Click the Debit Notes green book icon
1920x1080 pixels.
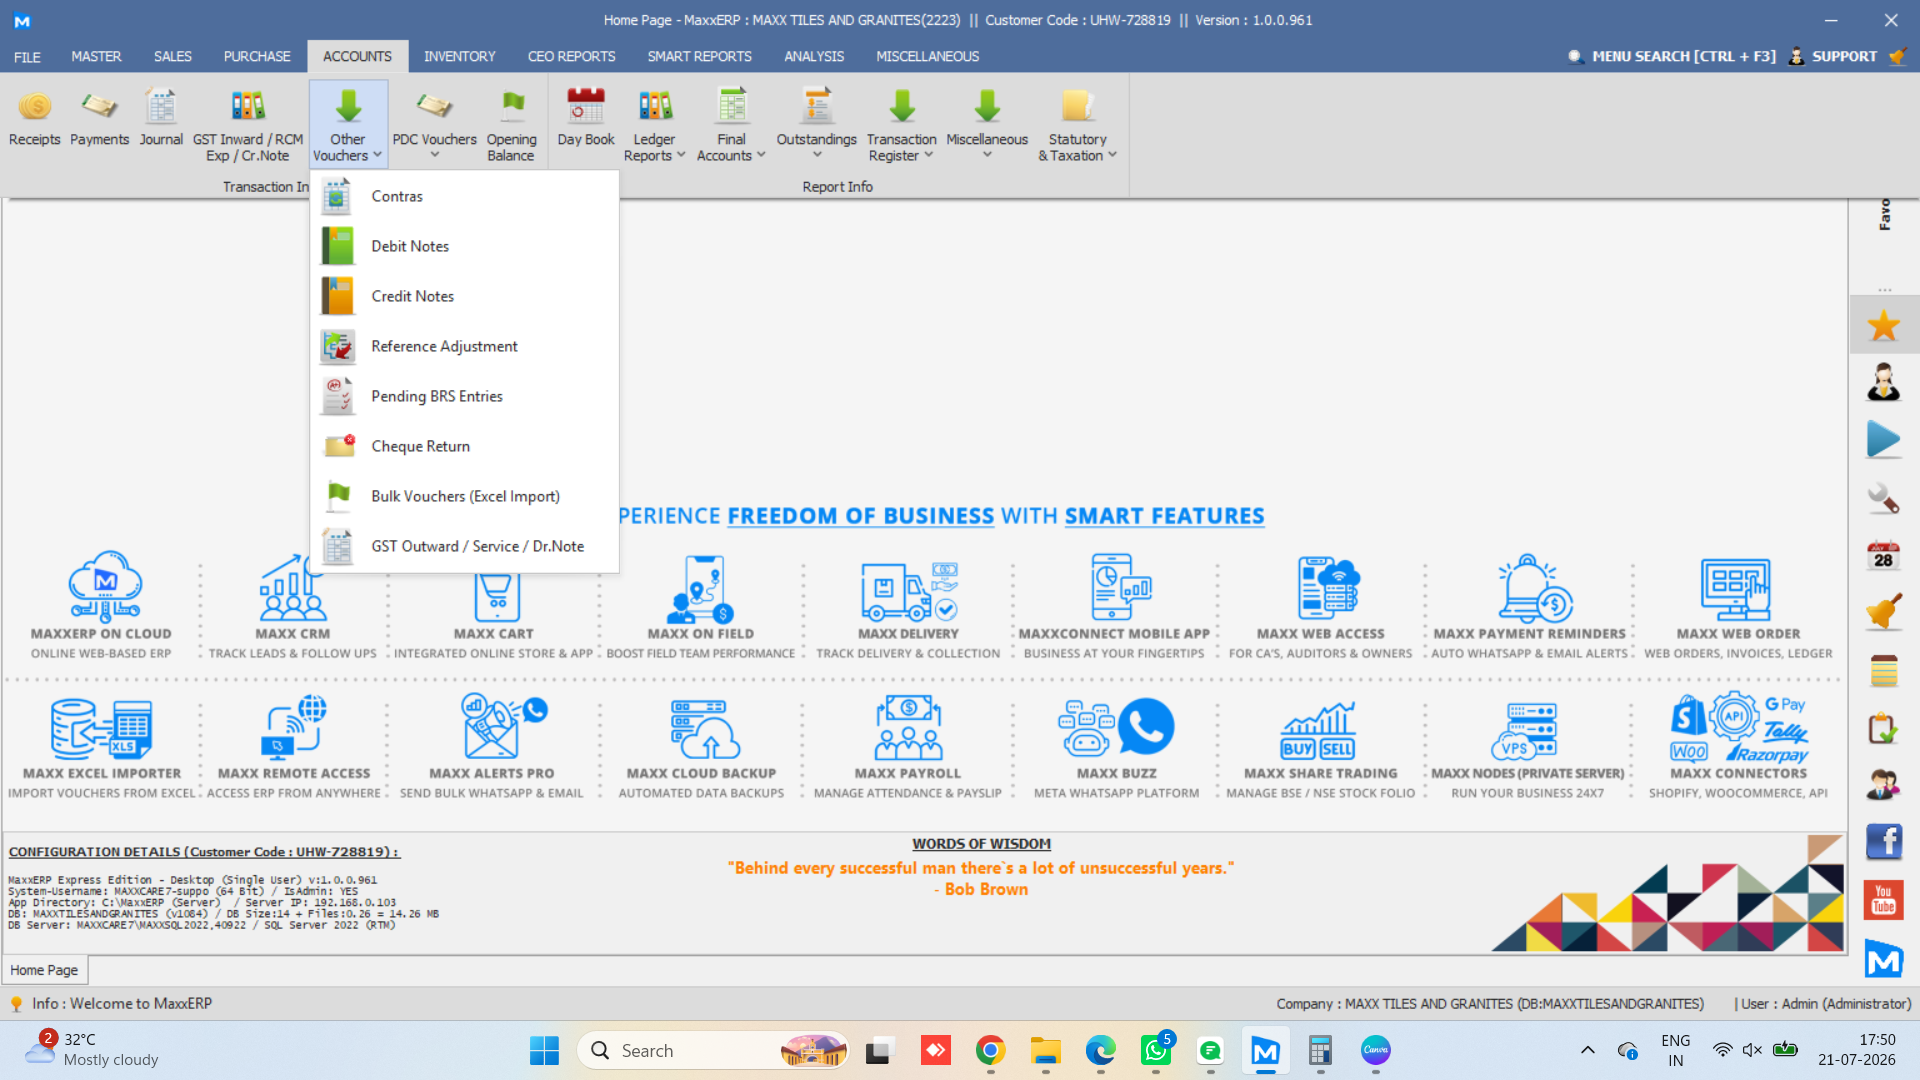point(337,247)
